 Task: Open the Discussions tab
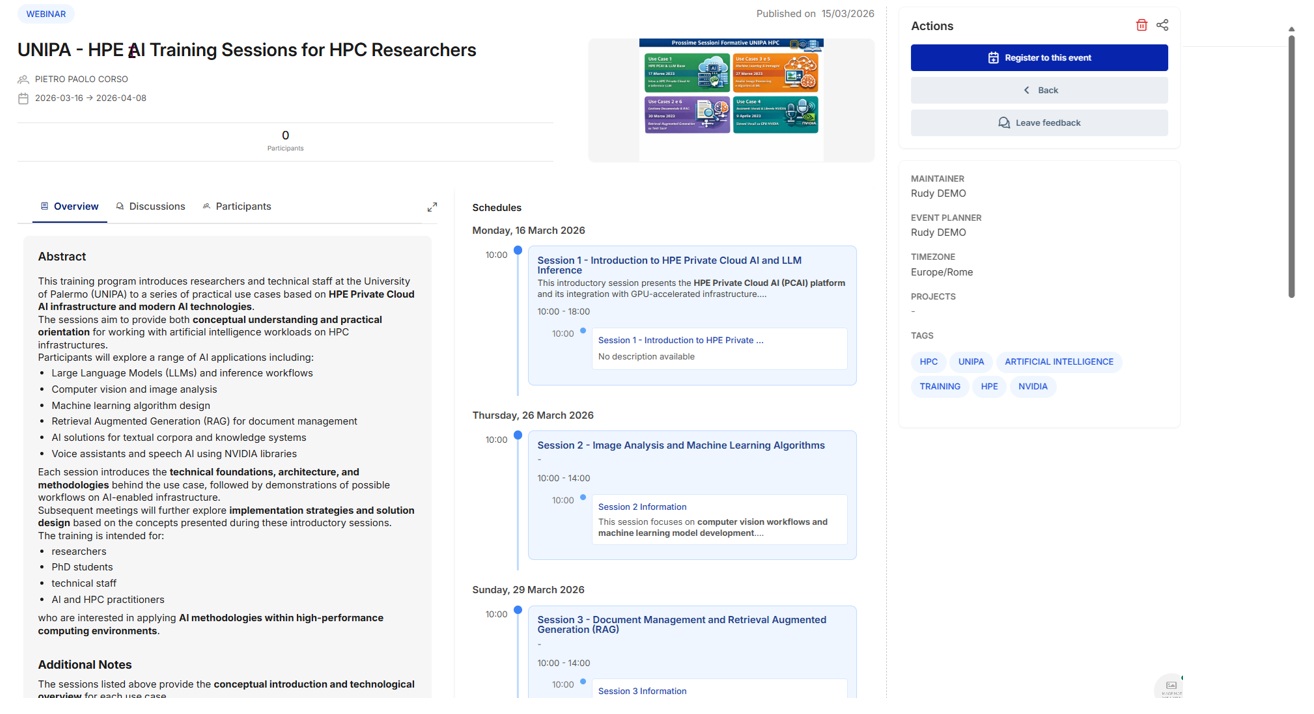(x=150, y=206)
